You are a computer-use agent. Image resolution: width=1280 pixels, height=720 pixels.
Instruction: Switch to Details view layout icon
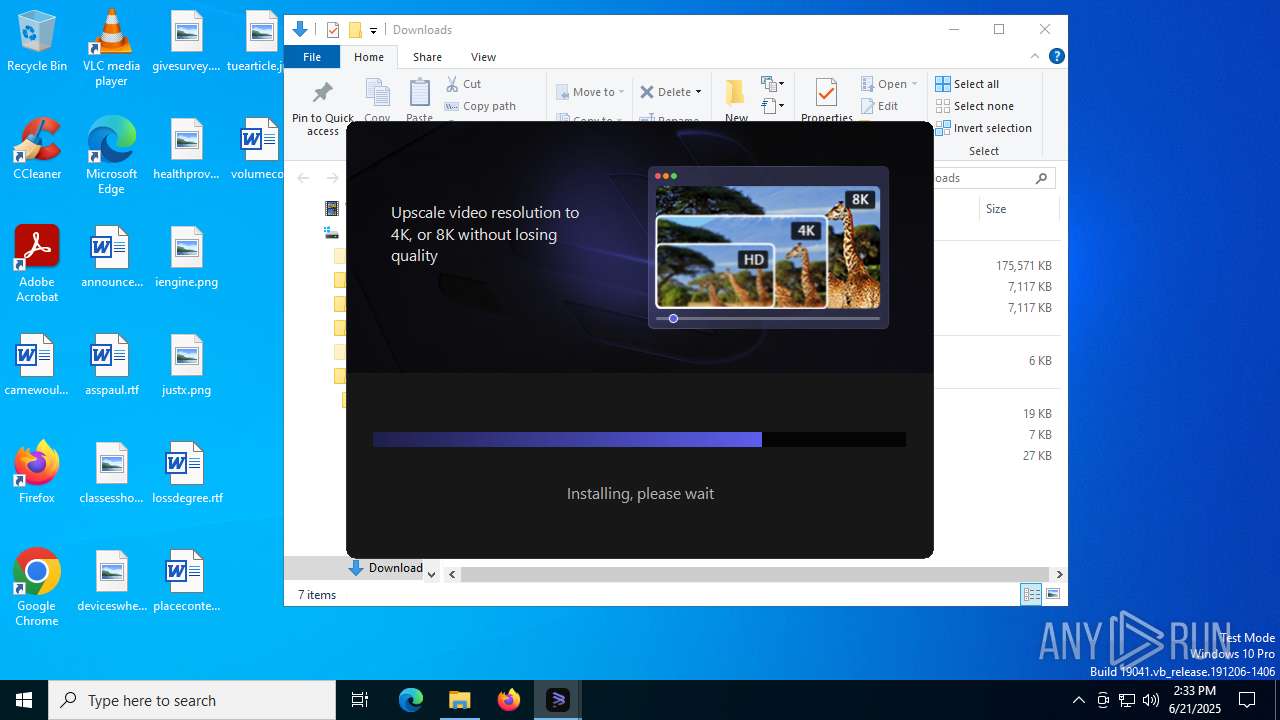coord(1031,594)
